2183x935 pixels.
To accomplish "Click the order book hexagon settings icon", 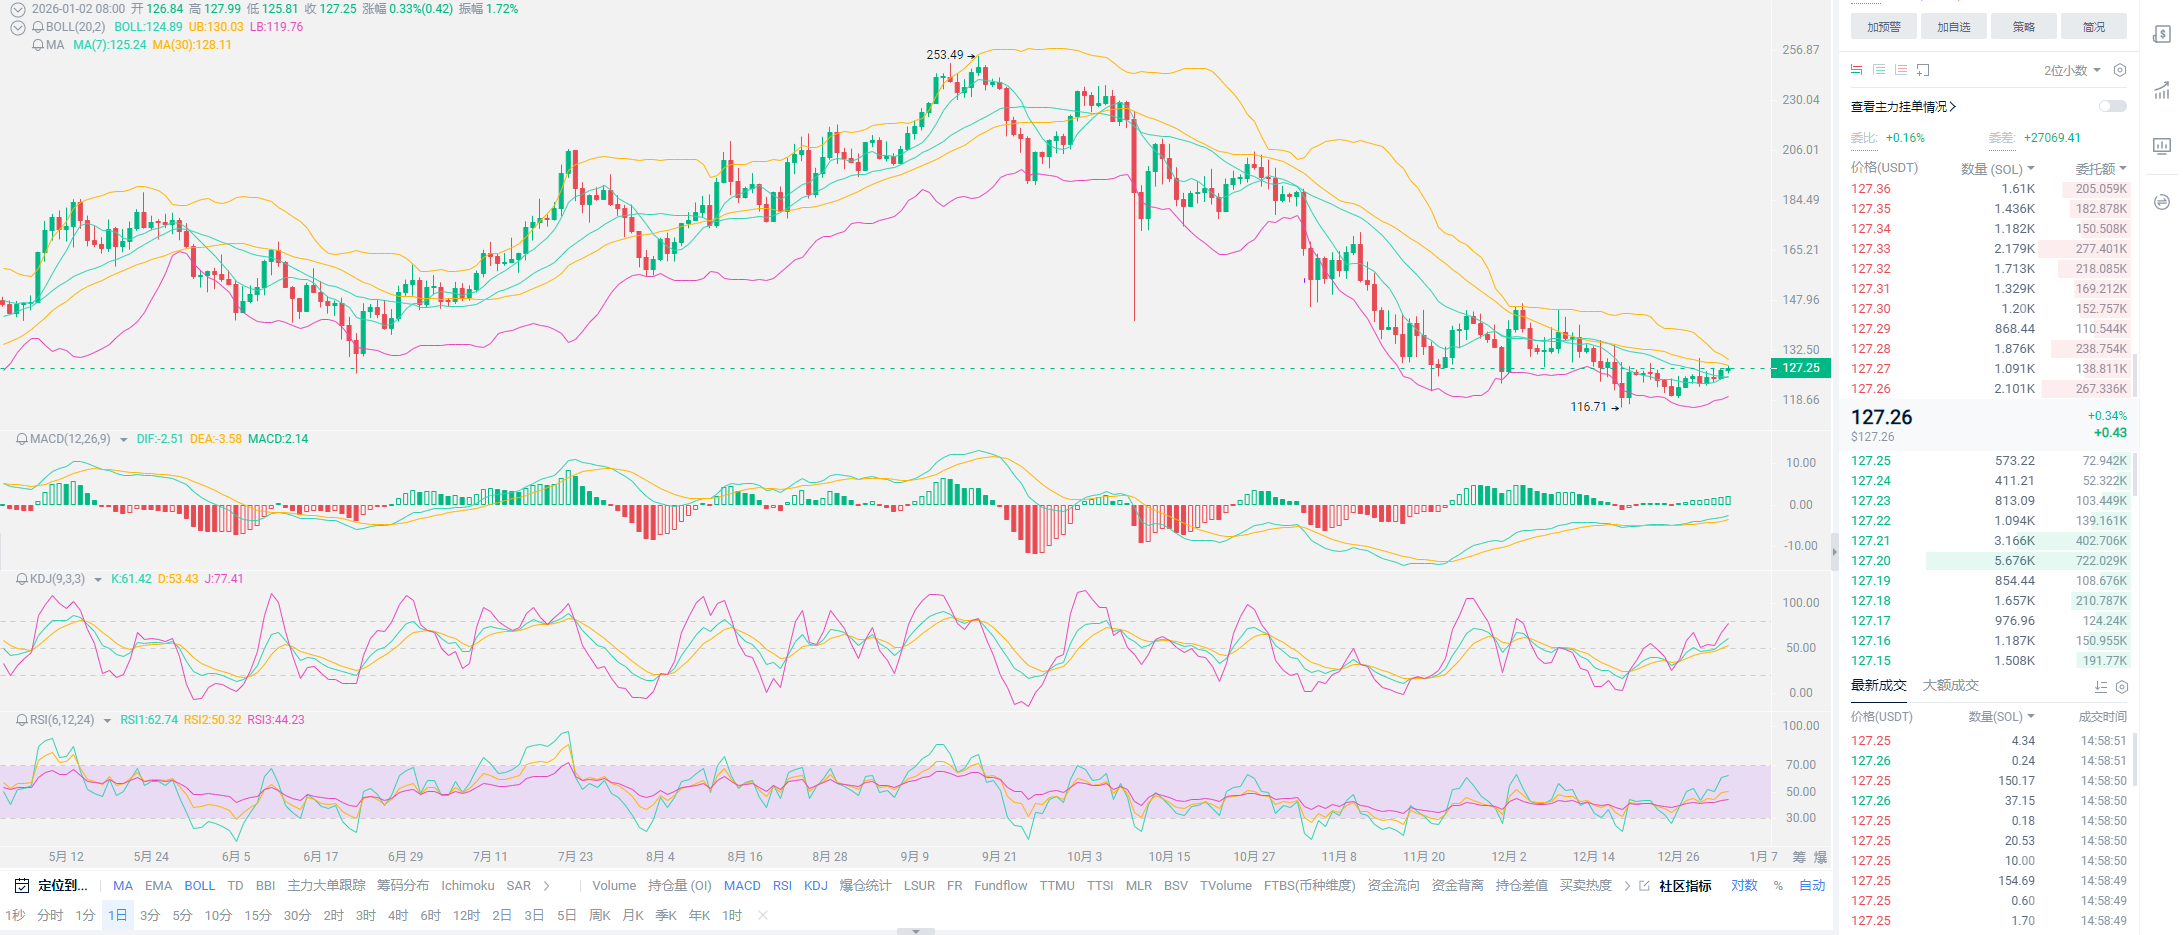I will [2119, 70].
